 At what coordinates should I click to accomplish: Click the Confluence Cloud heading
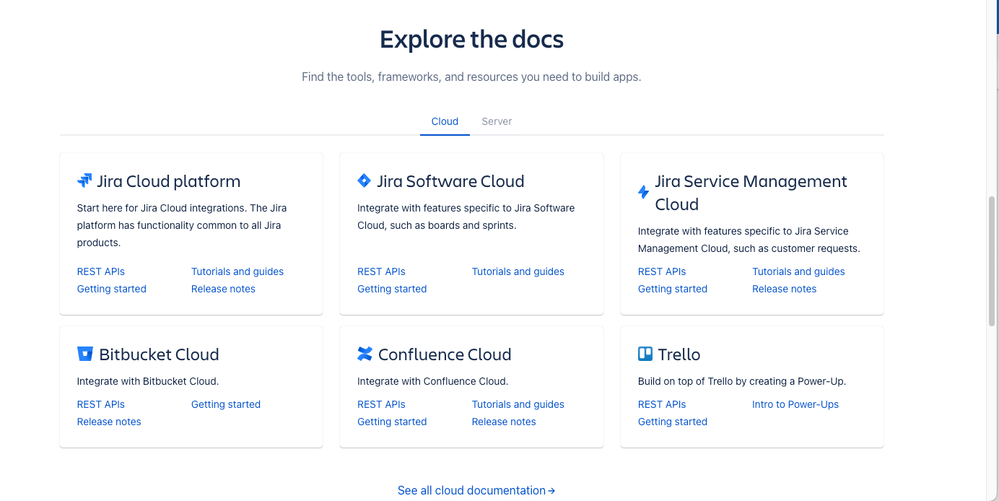445,354
